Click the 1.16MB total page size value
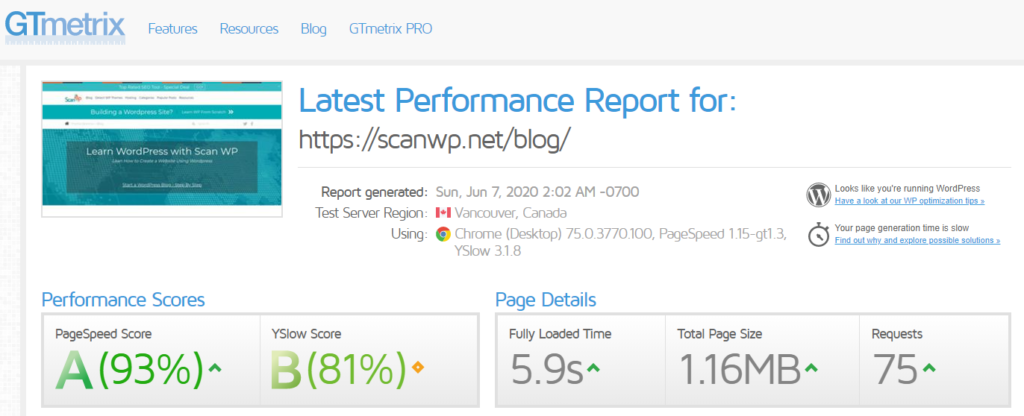1024x416 pixels. coord(739,370)
